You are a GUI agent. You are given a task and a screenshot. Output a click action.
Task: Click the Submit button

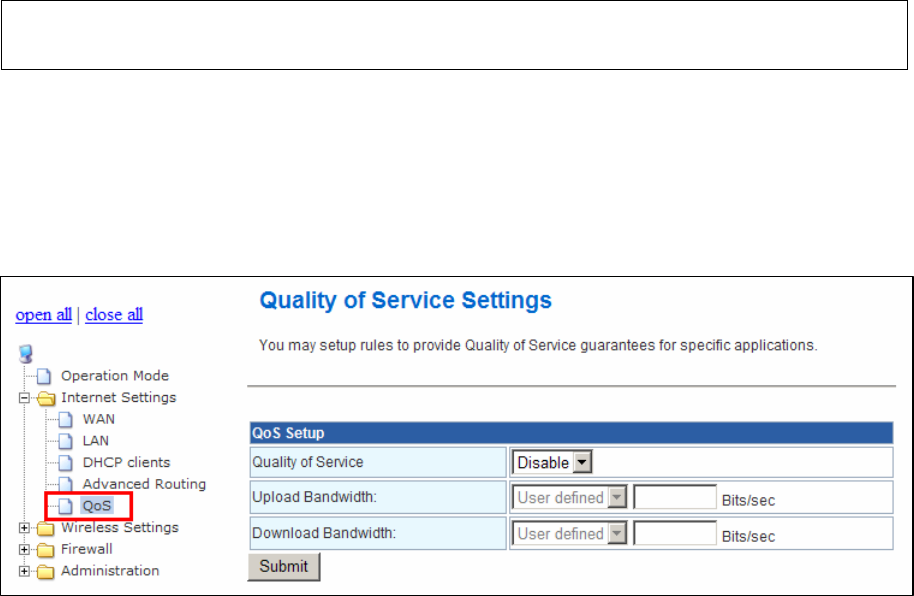point(284,566)
